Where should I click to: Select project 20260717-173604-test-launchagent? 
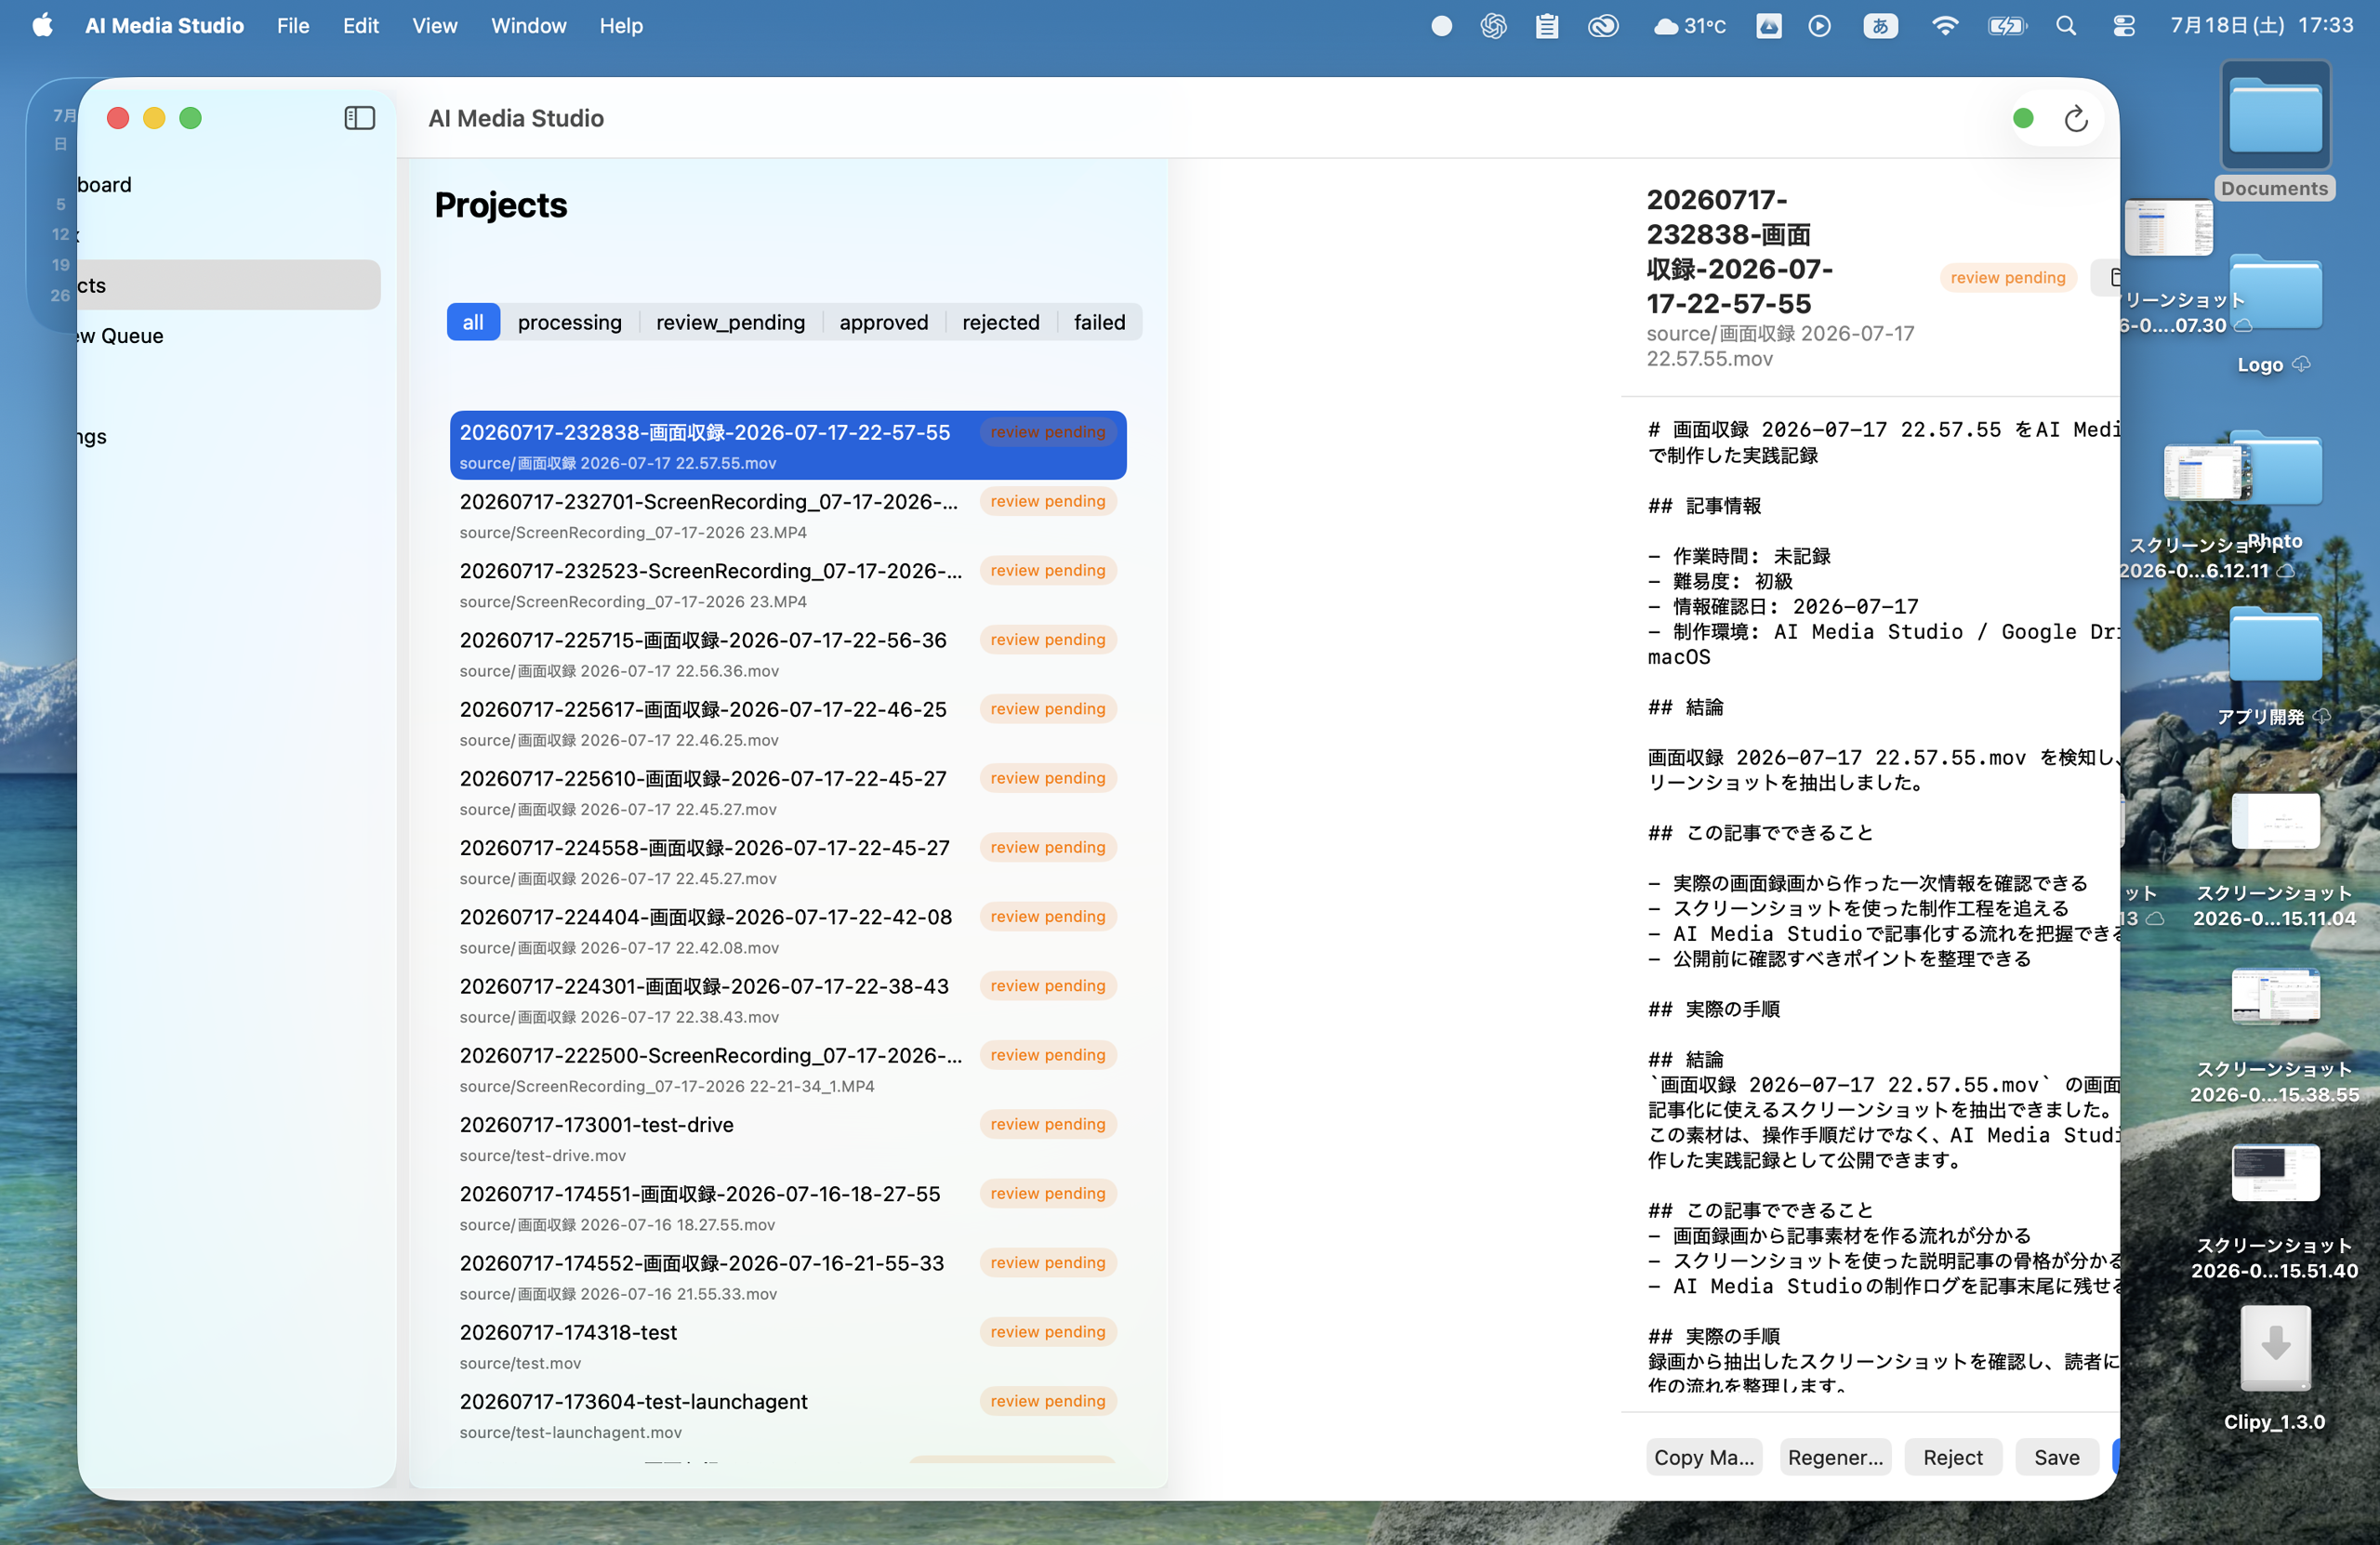click(x=788, y=1415)
